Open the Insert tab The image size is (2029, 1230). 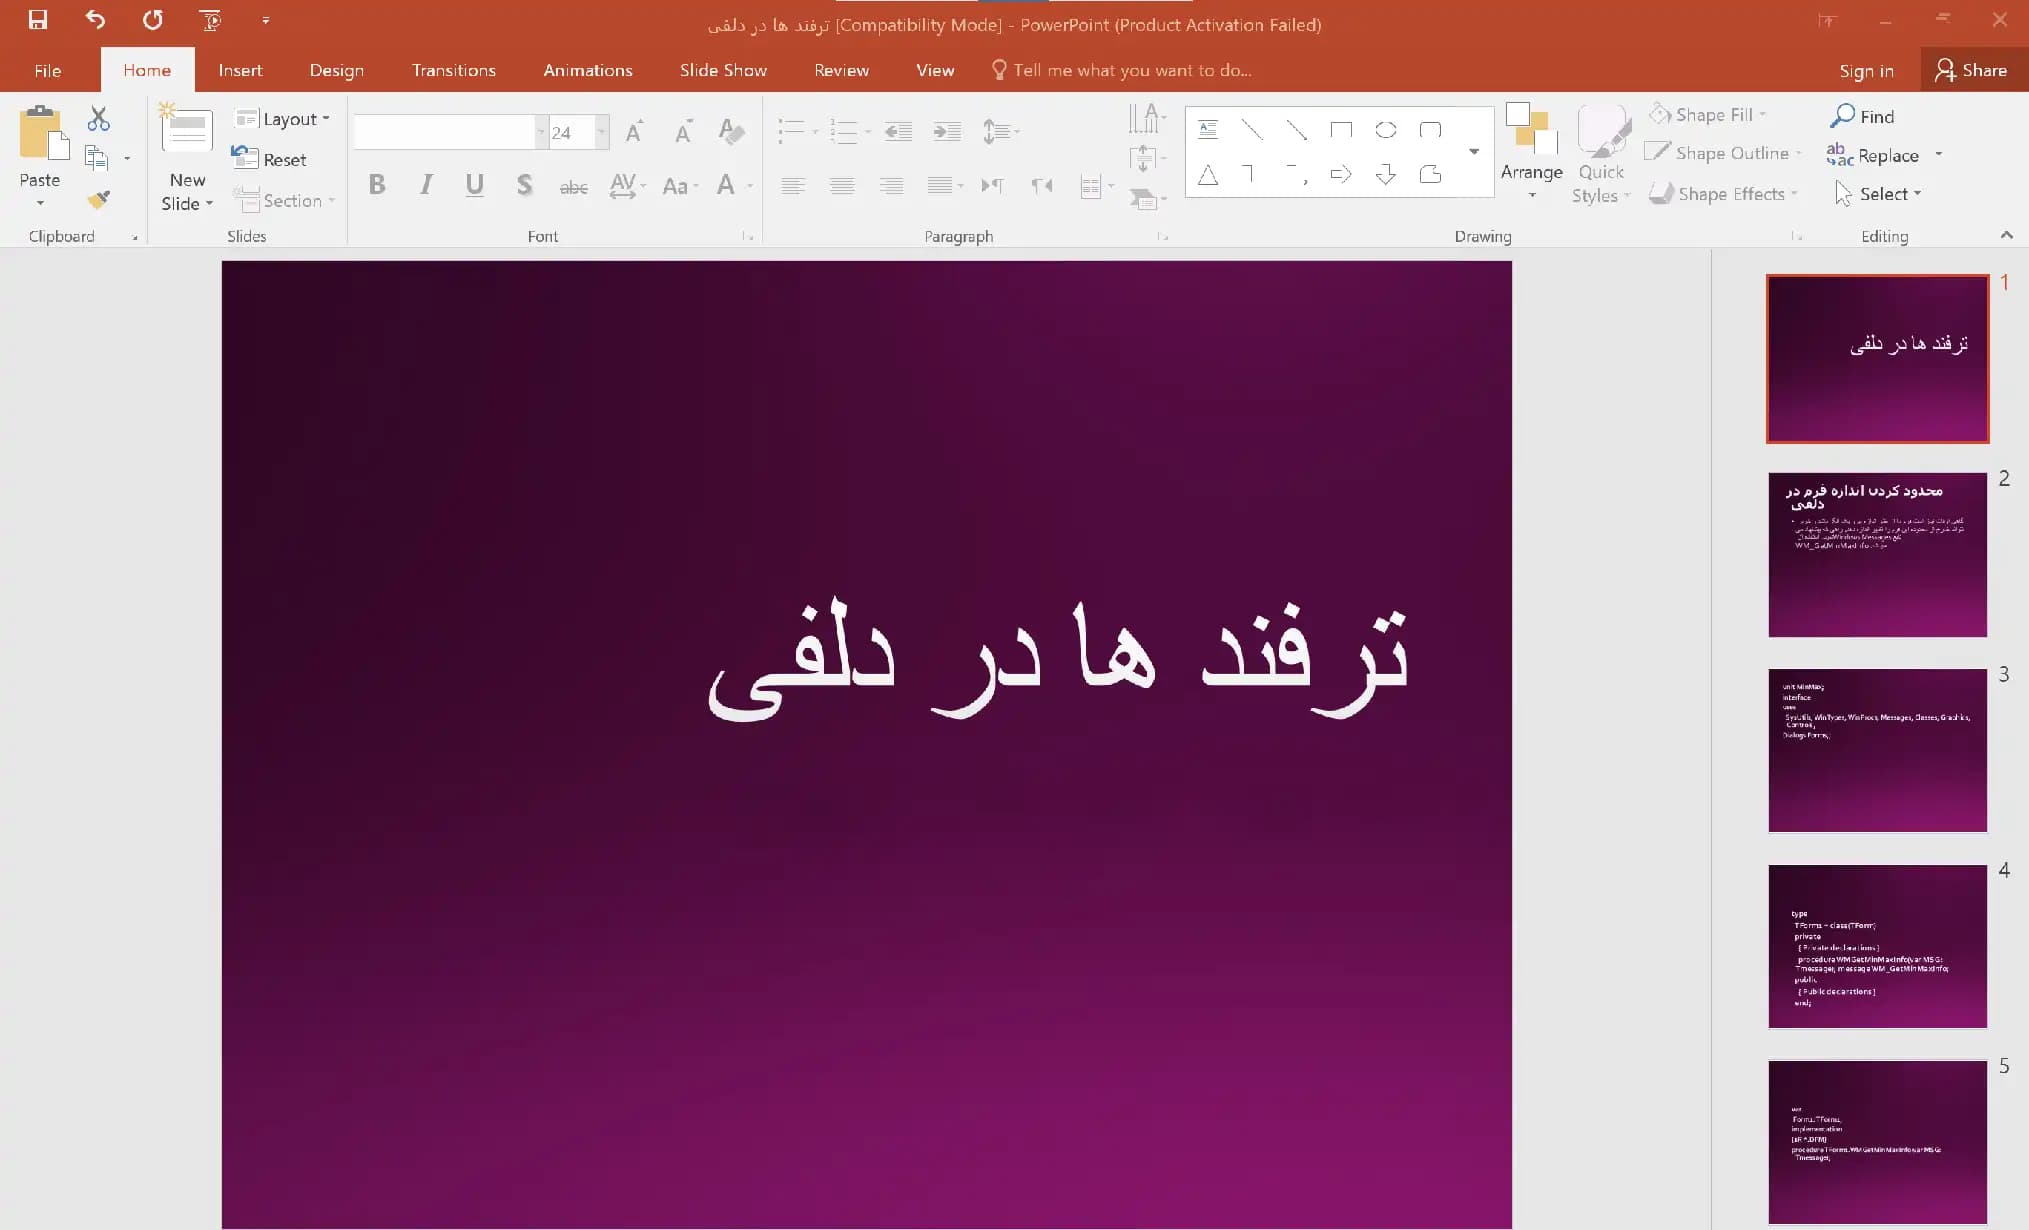[240, 70]
